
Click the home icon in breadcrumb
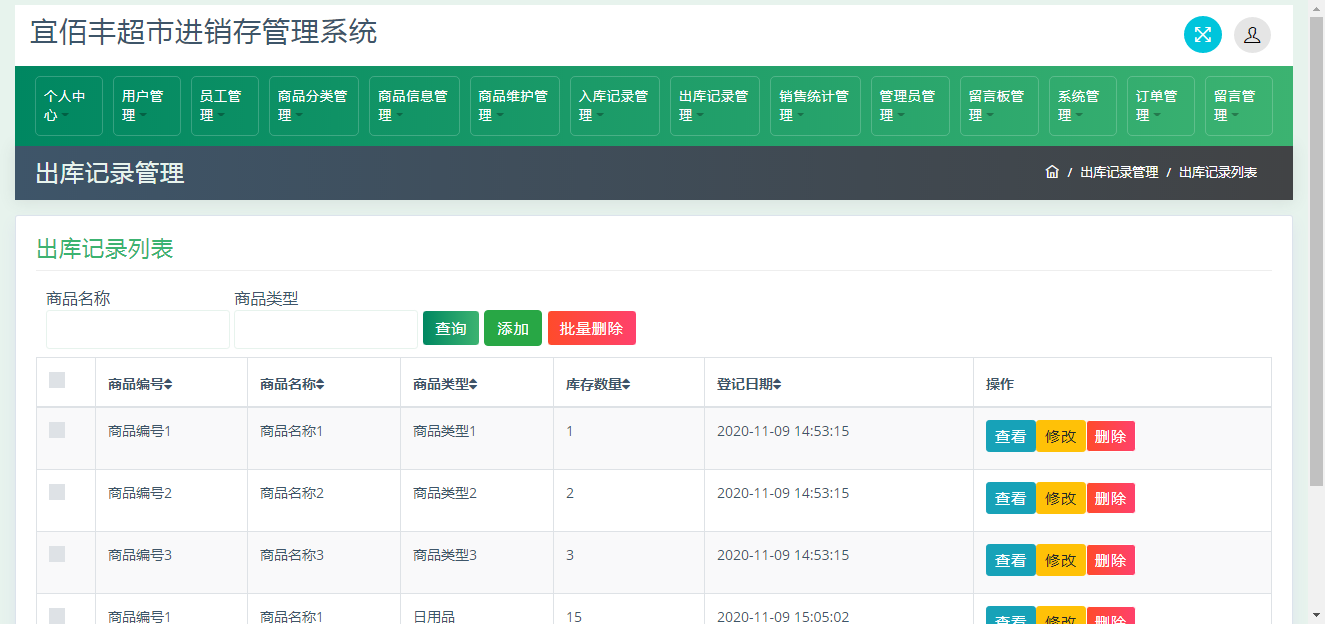(x=1051, y=172)
